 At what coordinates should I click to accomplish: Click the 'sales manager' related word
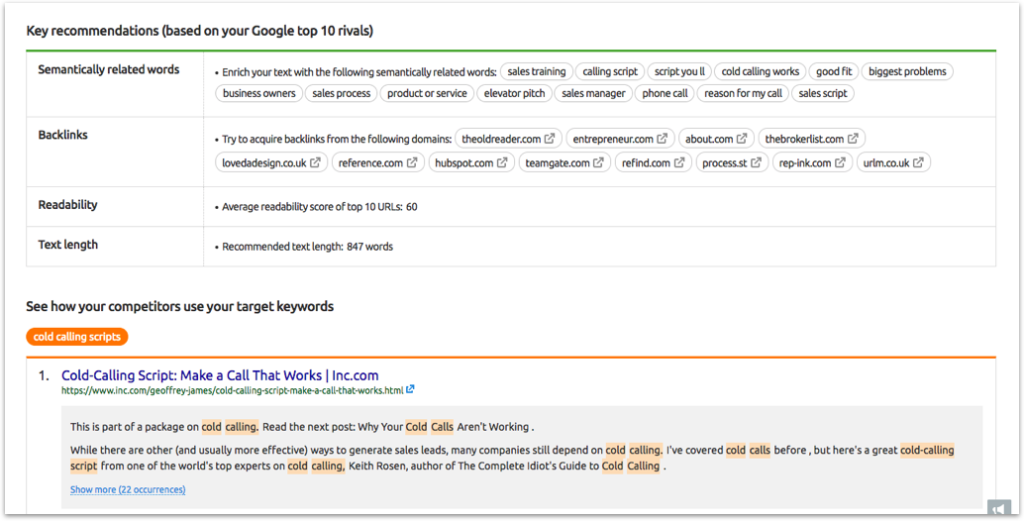click(594, 93)
